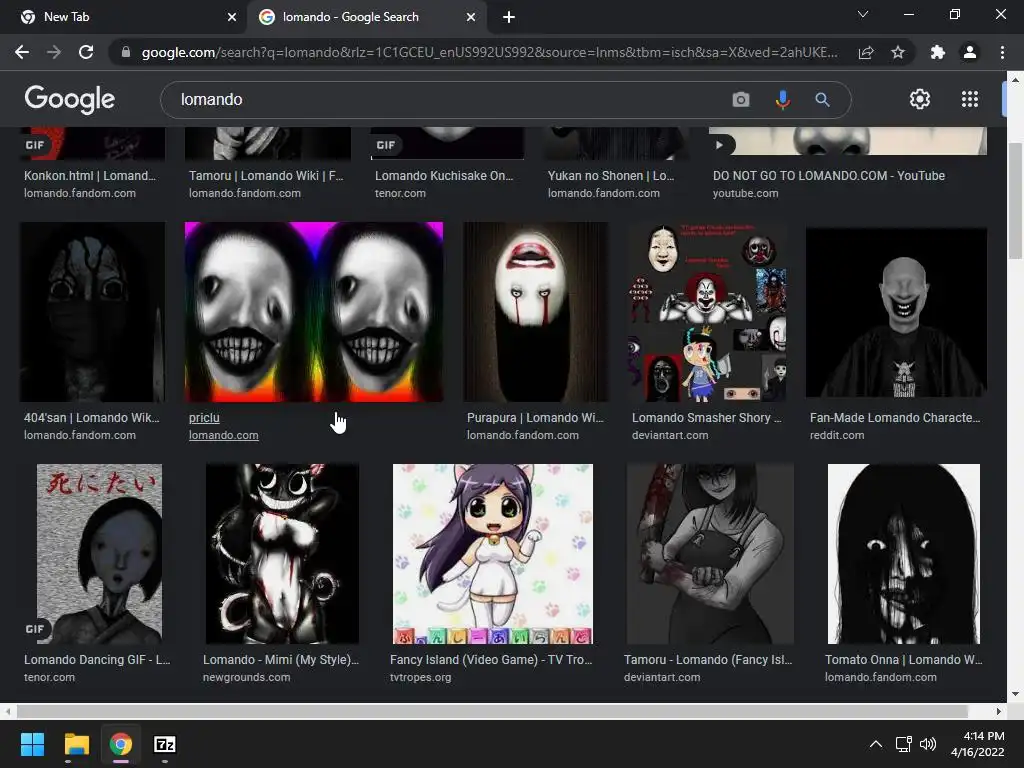
Task: Click the vertical scrollbar thumb
Action: coord(1015,201)
